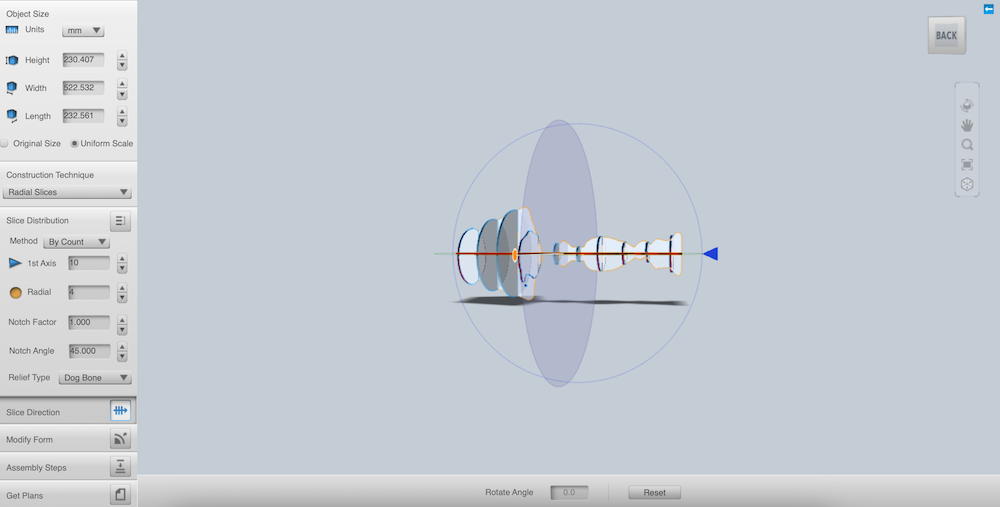Click the Fit to view icon
This screenshot has width=1000, height=507.
click(x=967, y=165)
